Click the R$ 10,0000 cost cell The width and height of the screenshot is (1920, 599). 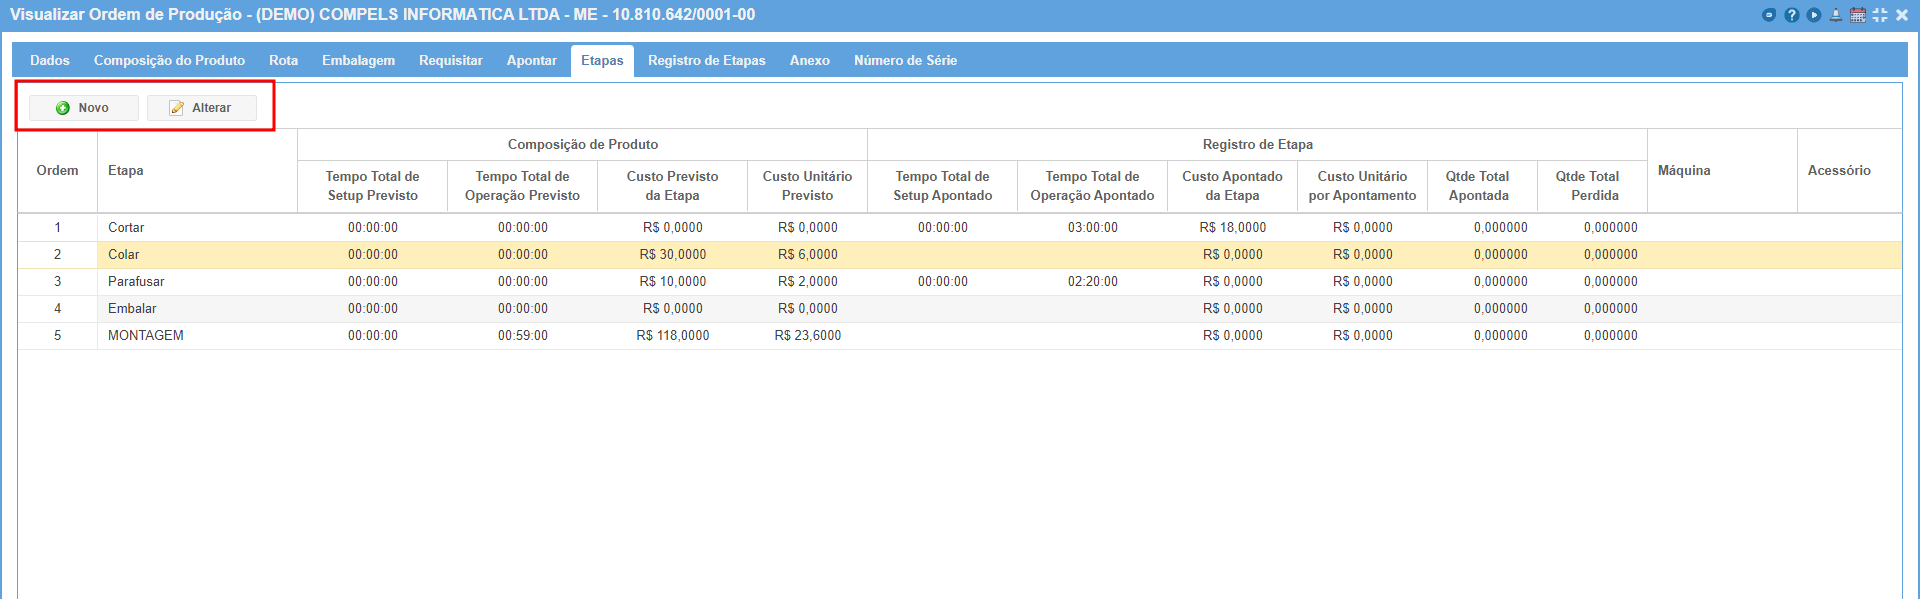tap(672, 282)
